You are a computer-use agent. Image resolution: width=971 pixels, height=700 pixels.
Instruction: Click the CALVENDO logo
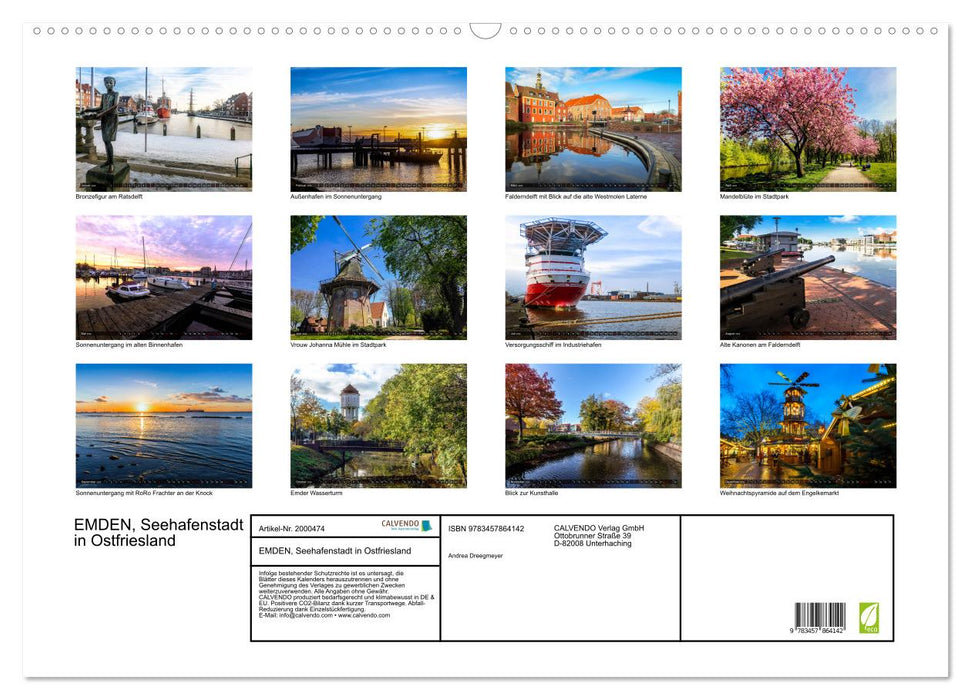pyautogui.click(x=399, y=523)
